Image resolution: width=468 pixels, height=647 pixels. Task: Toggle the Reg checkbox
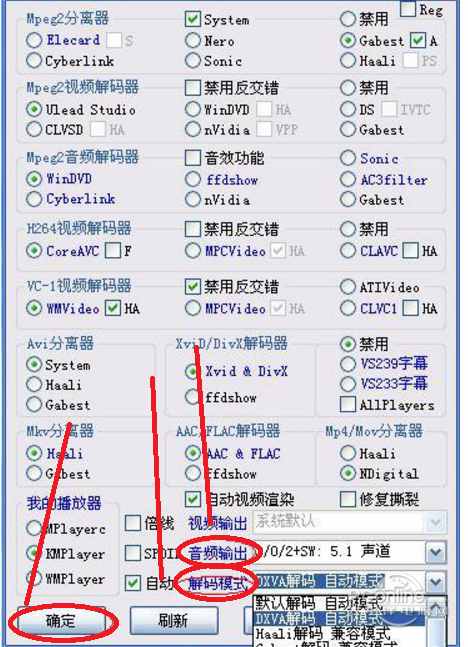[x=408, y=9]
